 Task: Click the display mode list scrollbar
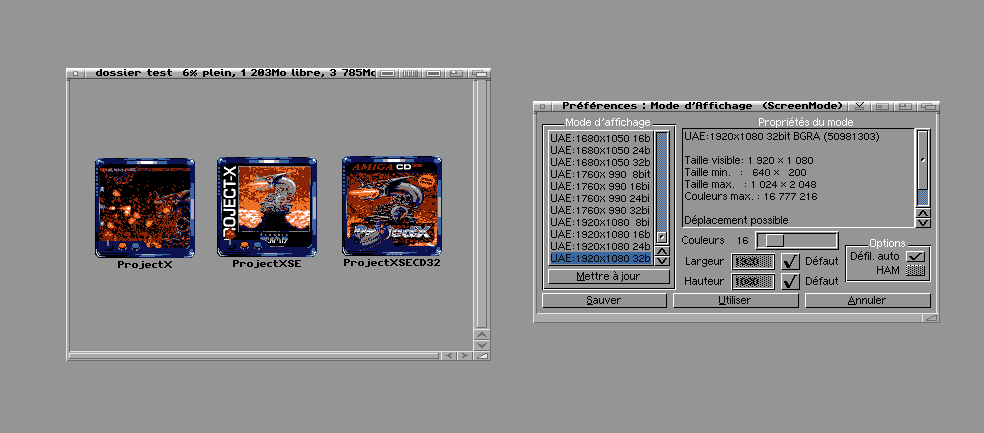[661, 188]
